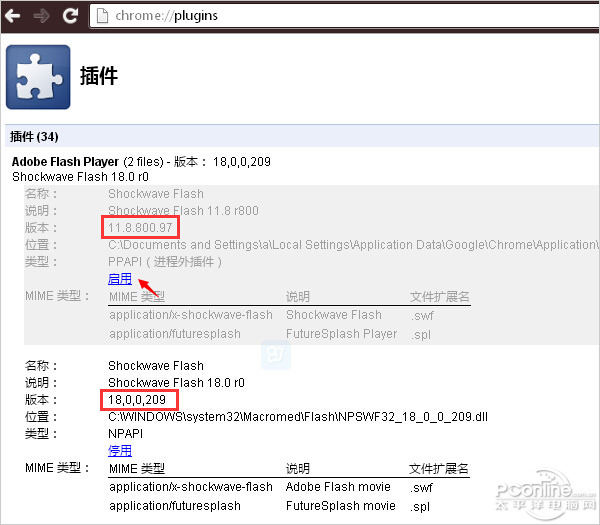
Task: Focus the chrome://plugins address field
Action: tap(300, 16)
